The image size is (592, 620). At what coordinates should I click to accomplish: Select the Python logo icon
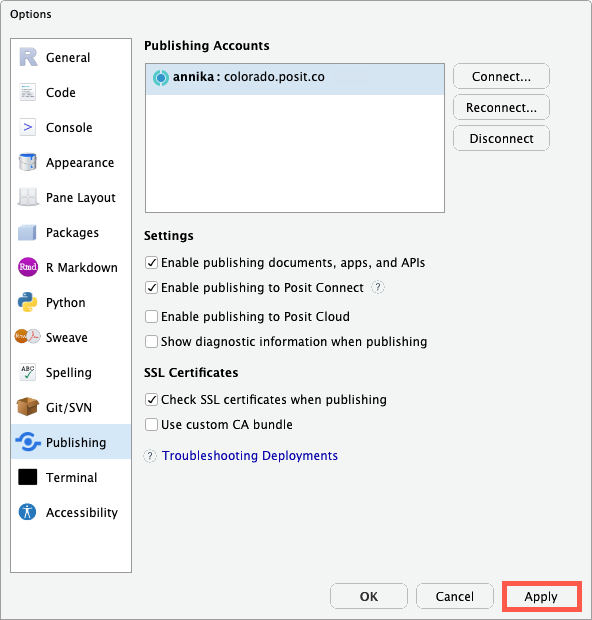point(28,302)
